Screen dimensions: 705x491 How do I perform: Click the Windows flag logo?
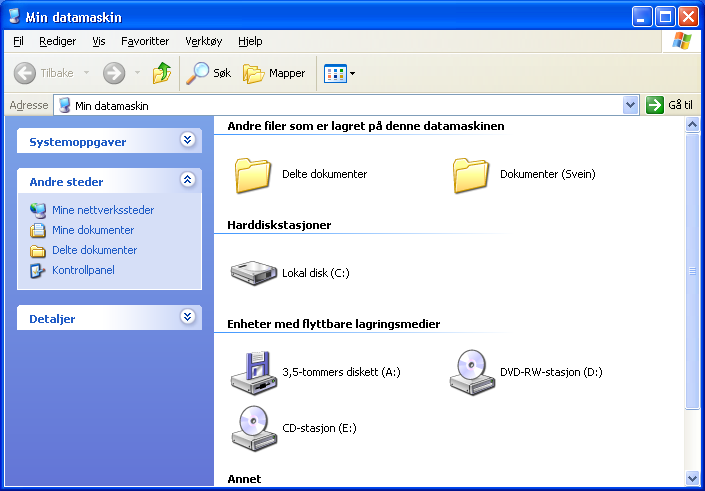[x=683, y=41]
